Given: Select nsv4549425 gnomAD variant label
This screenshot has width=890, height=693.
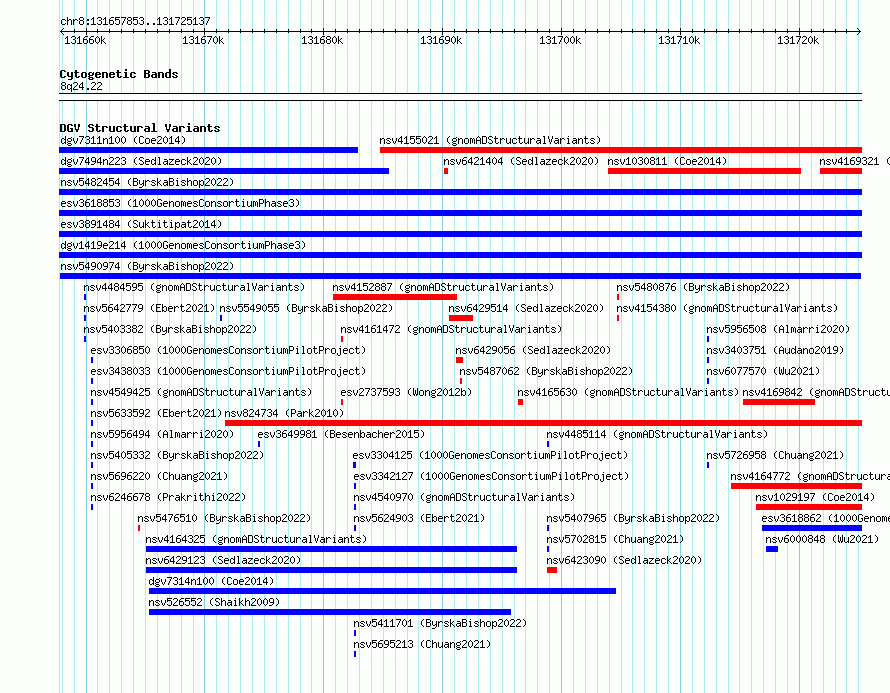Looking at the screenshot, I should 201,392.
